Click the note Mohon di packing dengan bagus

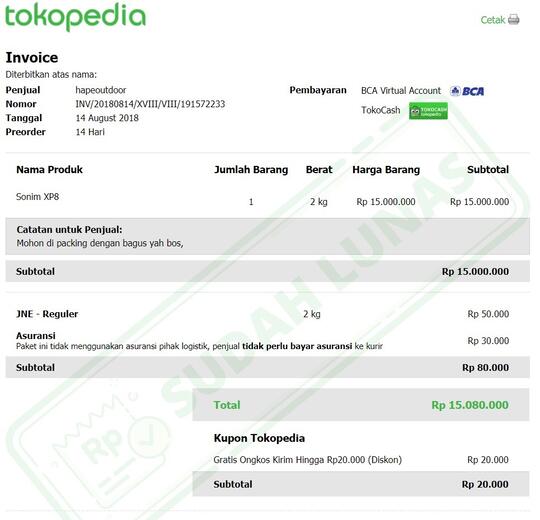pyautogui.click(x=100, y=243)
